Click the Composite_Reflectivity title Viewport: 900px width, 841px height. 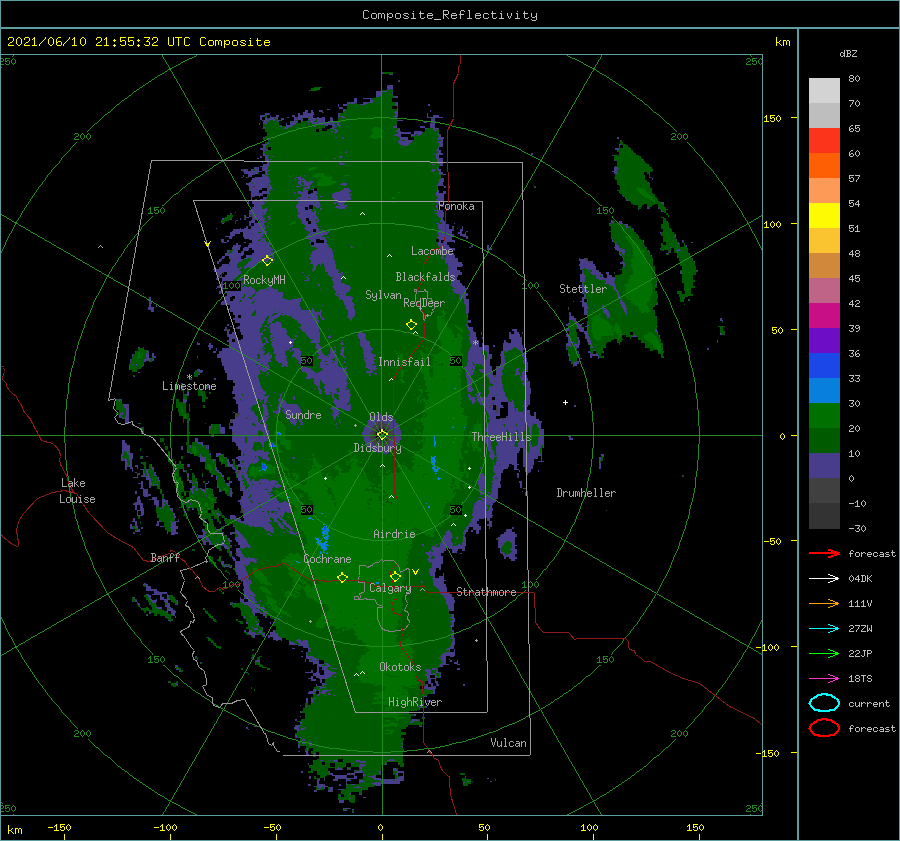(x=450, y=15)
